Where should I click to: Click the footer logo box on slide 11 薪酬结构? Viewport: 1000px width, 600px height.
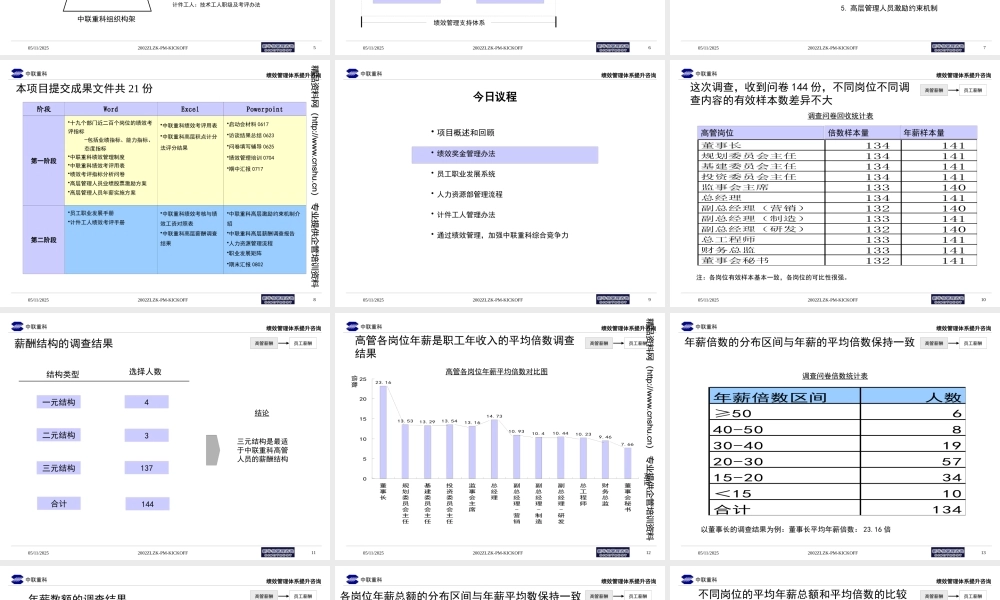277,552
